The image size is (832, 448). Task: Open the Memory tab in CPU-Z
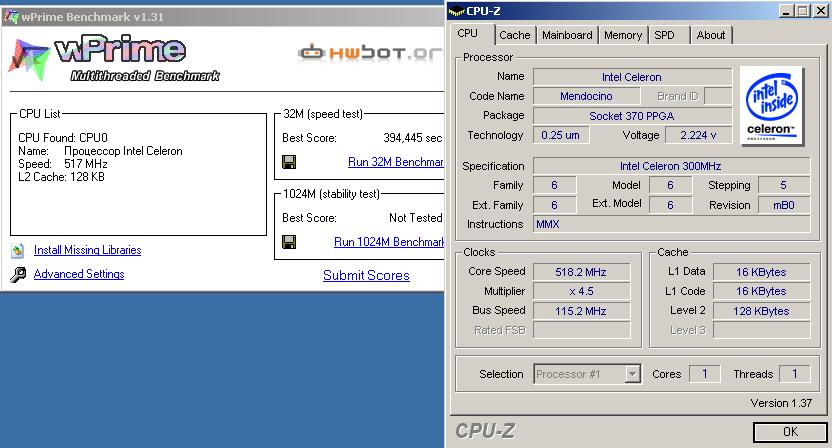[x=623, y=35]
